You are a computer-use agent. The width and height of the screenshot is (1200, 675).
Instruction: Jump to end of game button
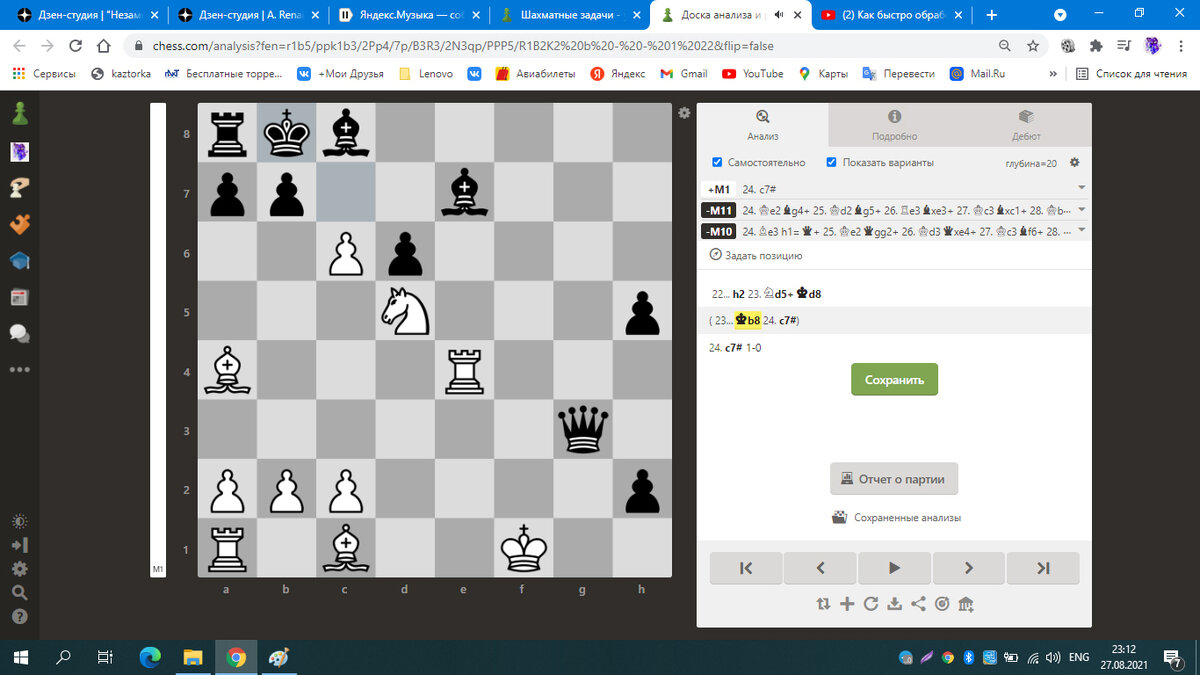point(1043,568)
